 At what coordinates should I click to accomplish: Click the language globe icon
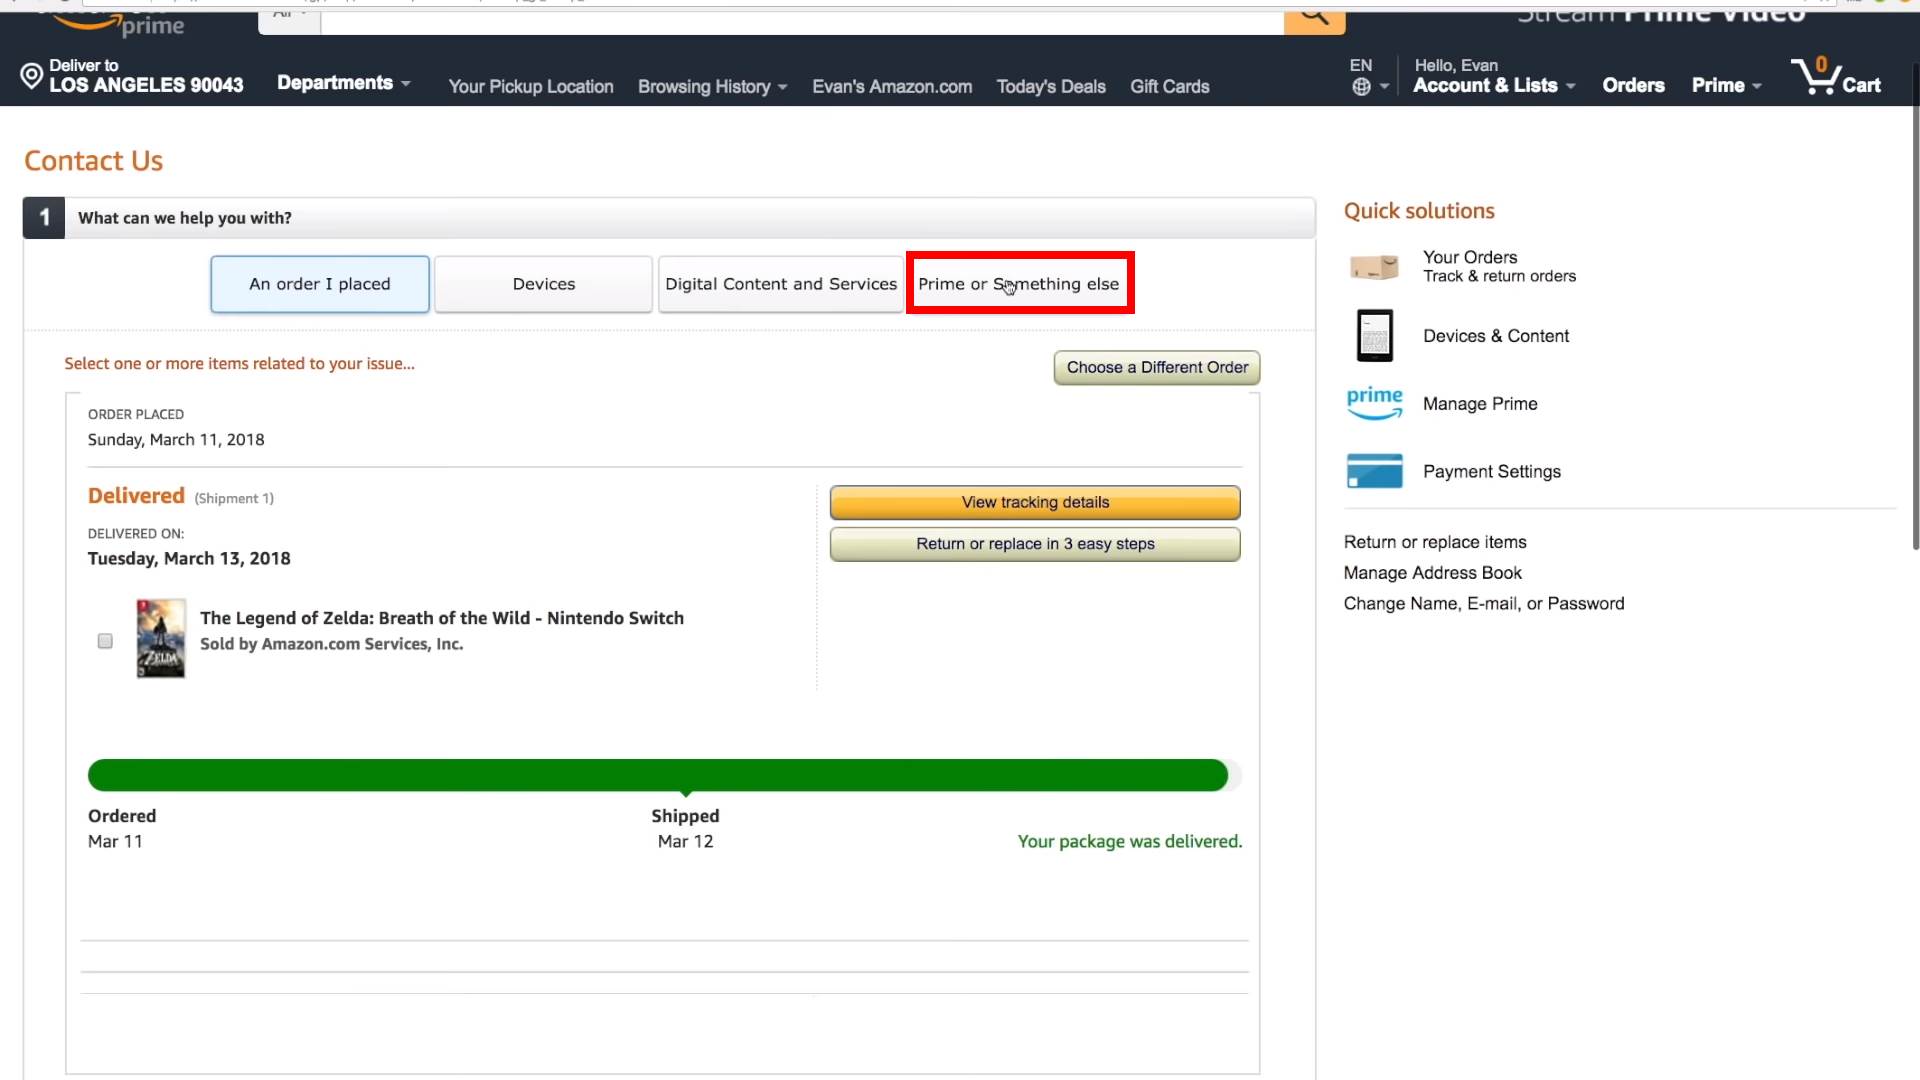point(1361,87)
